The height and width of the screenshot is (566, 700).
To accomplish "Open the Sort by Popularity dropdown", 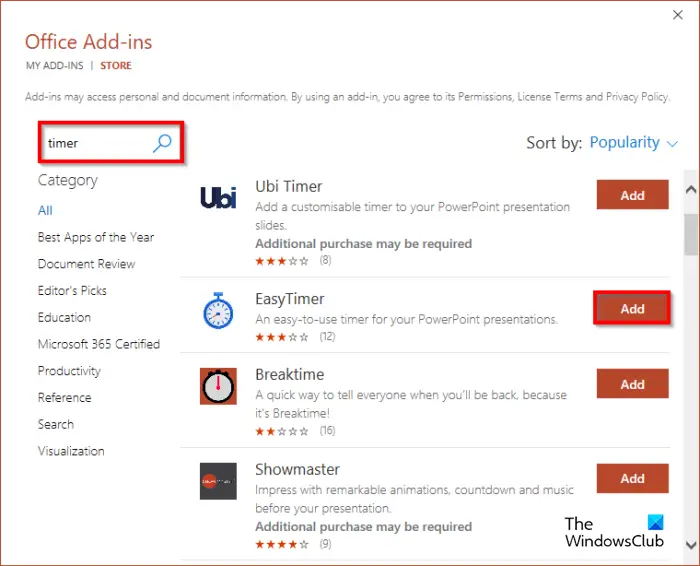I will [x=633, y=142].
